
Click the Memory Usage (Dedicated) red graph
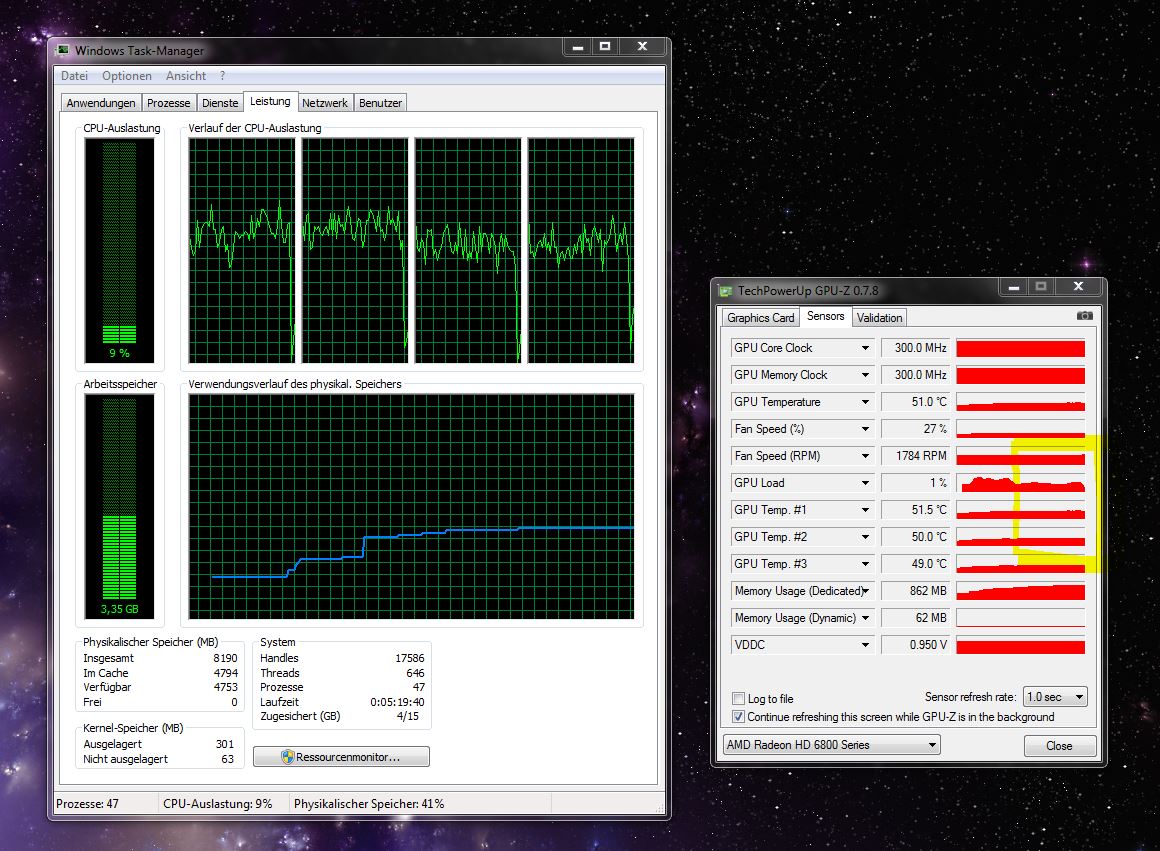(1021, 591)
